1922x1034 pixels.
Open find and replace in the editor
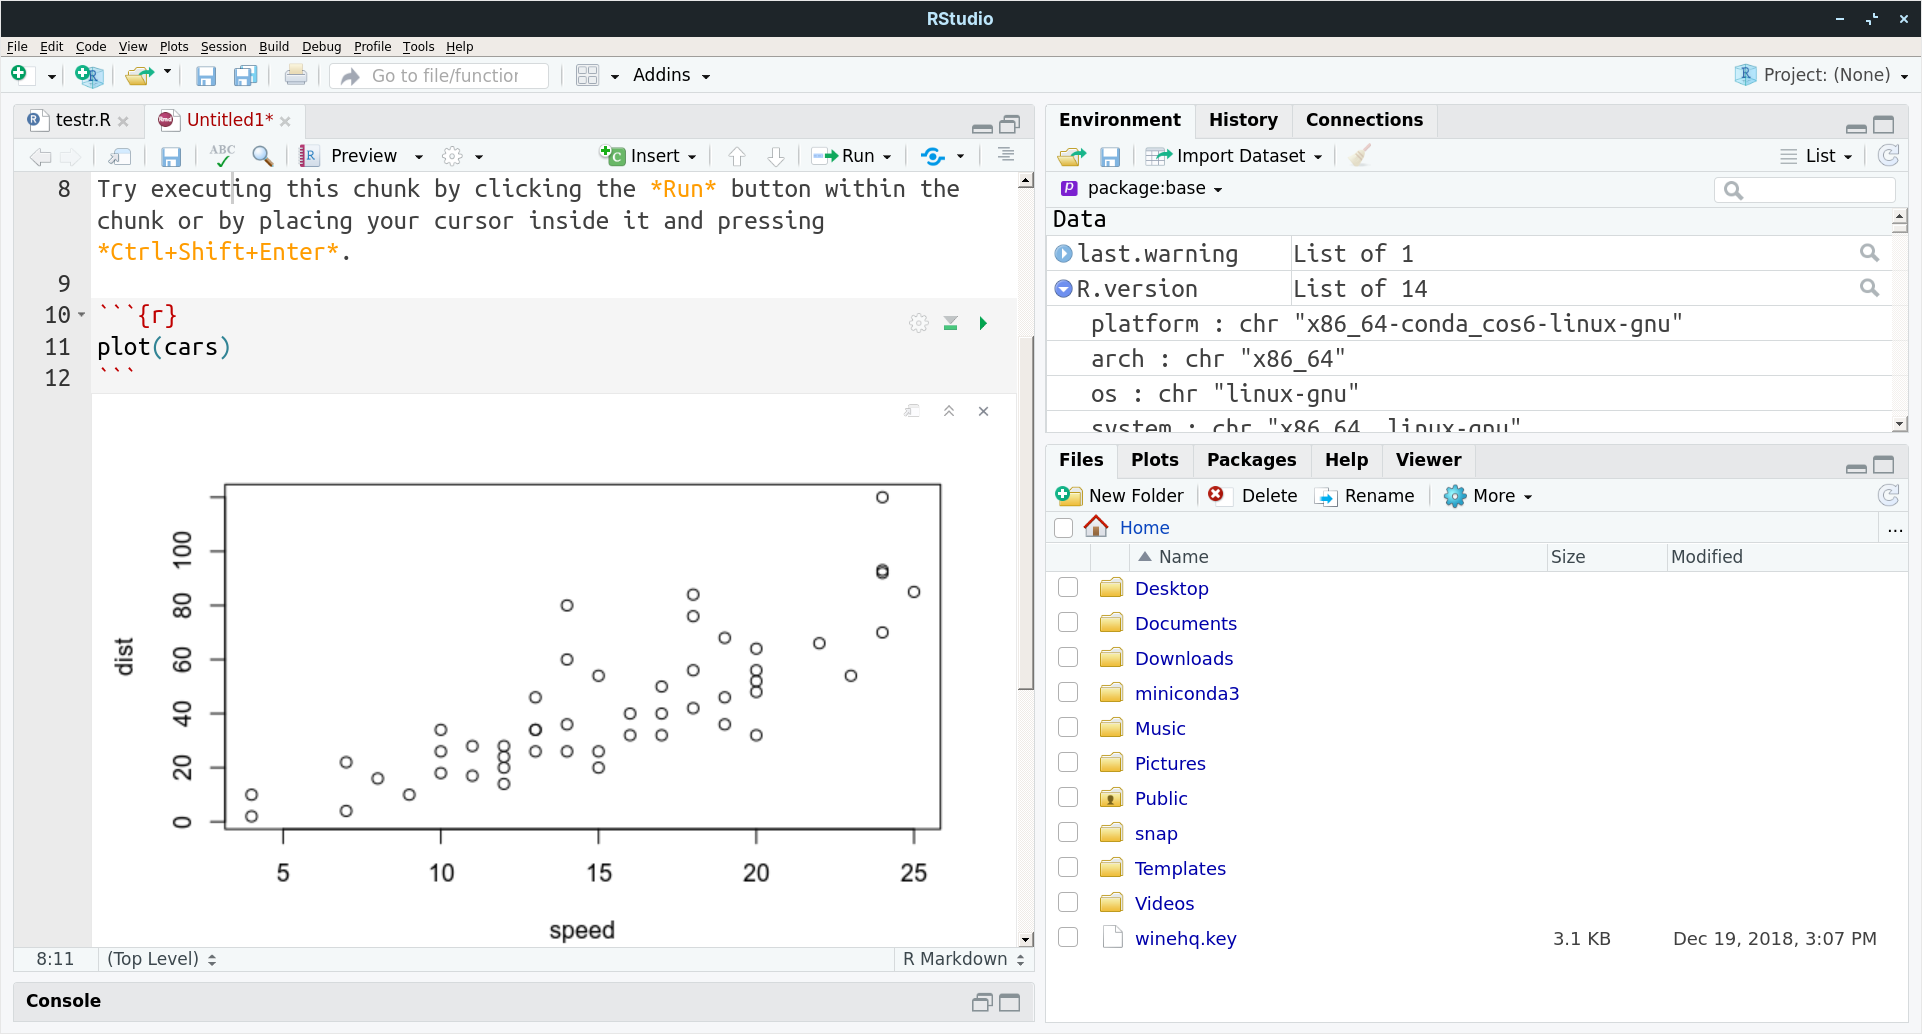262,155
